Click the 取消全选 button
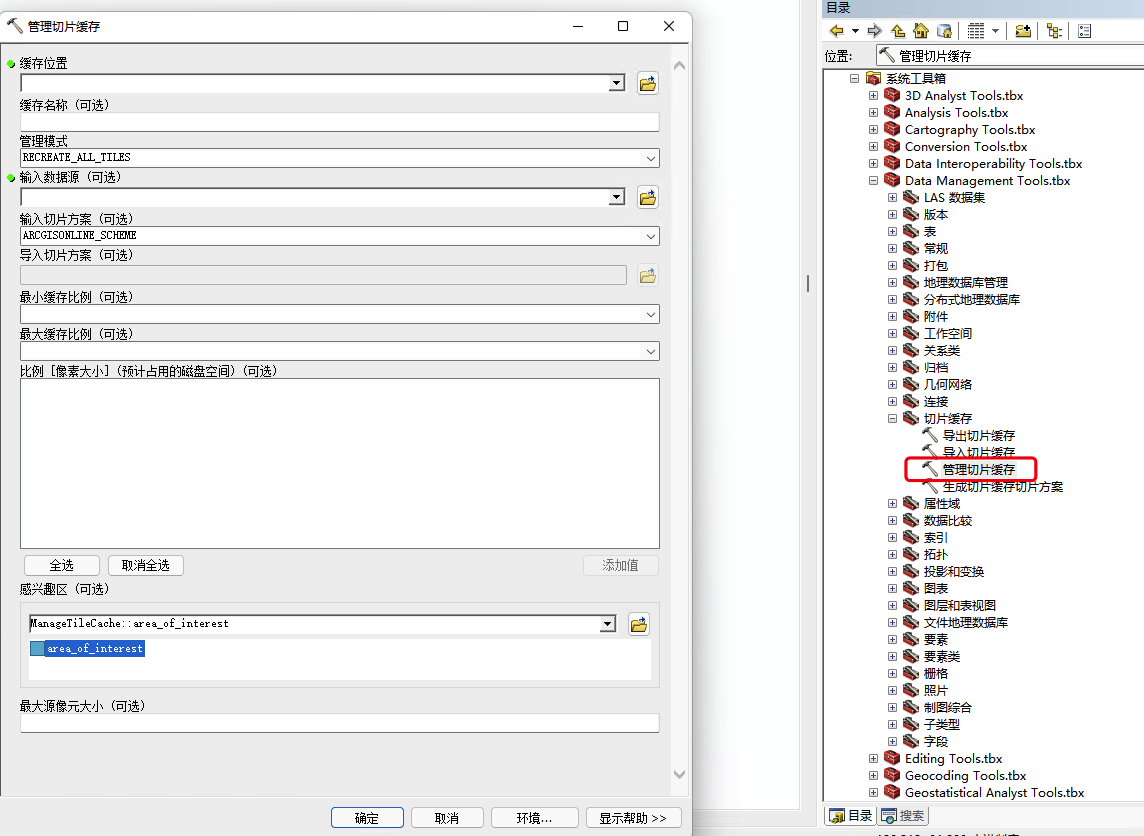The height and width of the screenshot is (836, 1144). [145, 565]
